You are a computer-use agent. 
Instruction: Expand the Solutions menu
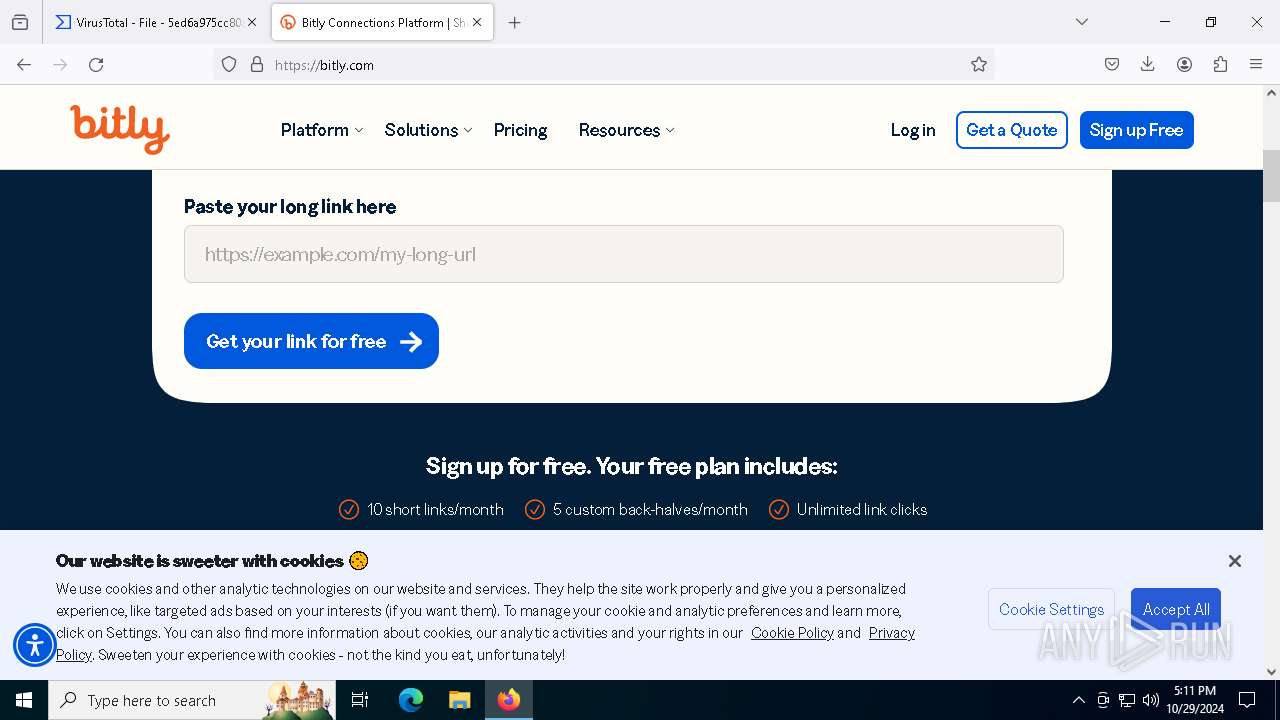tap(428, 130)
